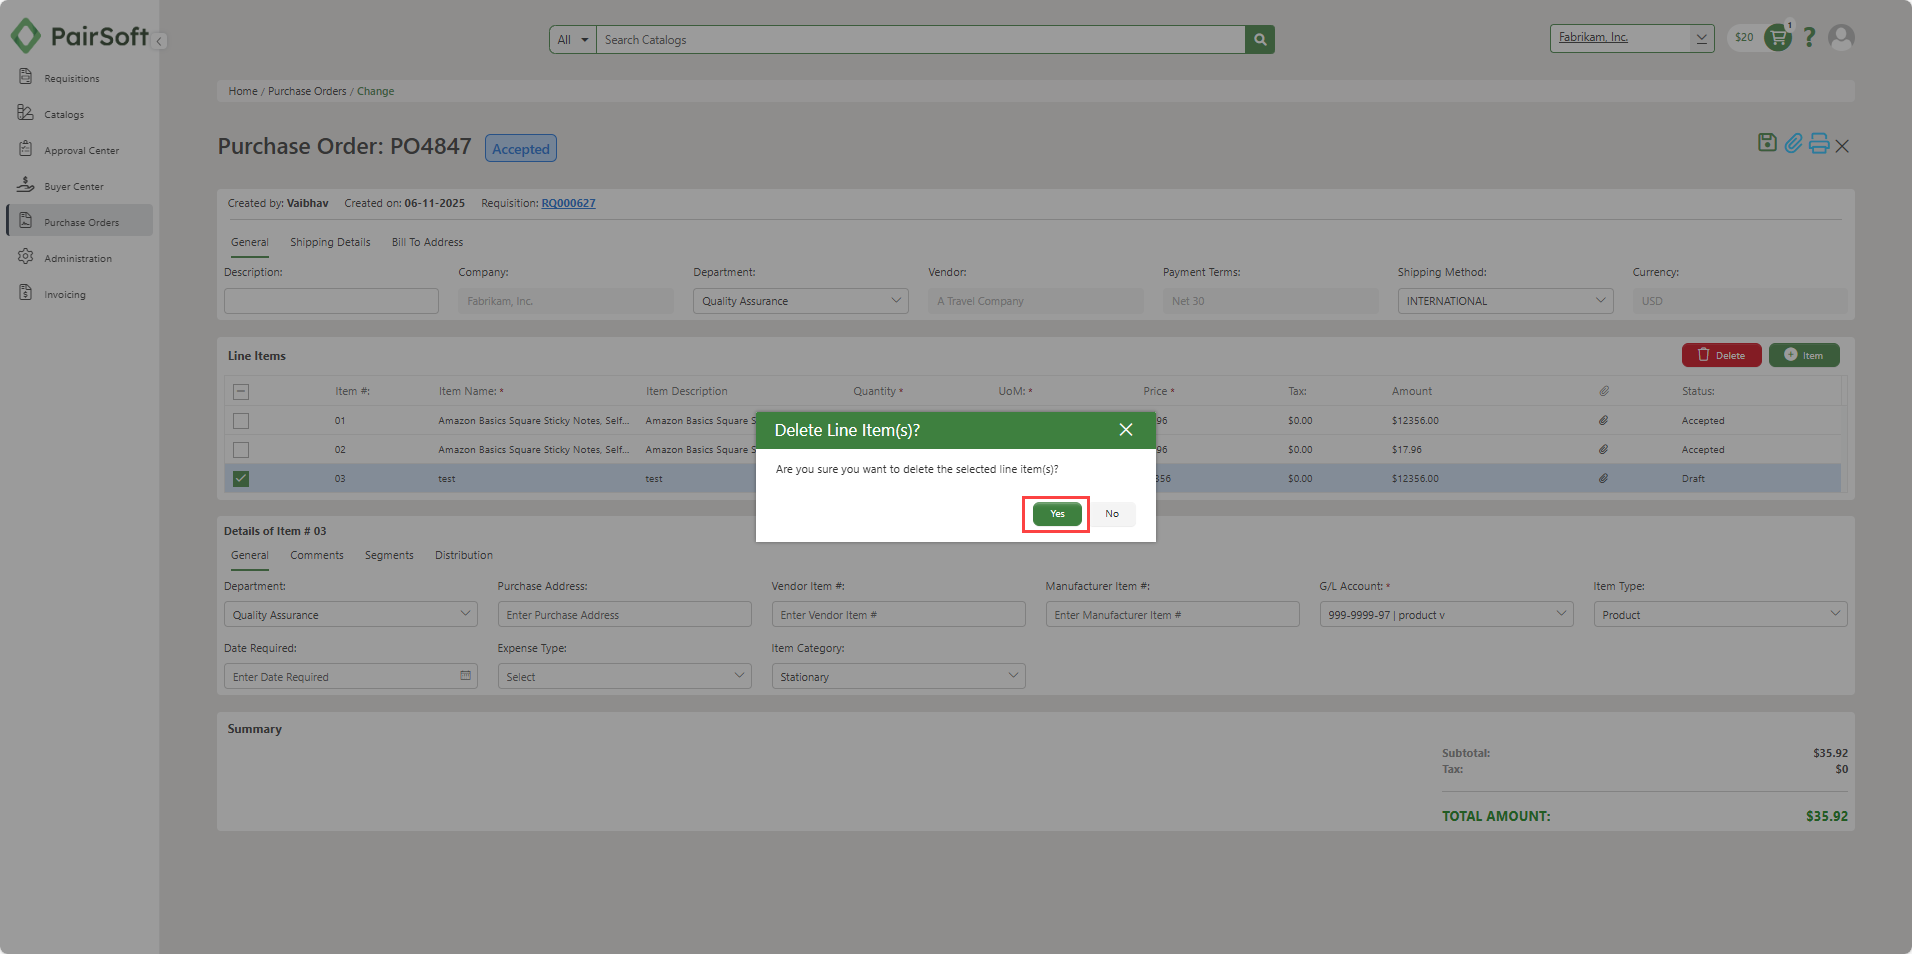Open the shopping cart icon
The image size is (1912, 954).
1778,38
